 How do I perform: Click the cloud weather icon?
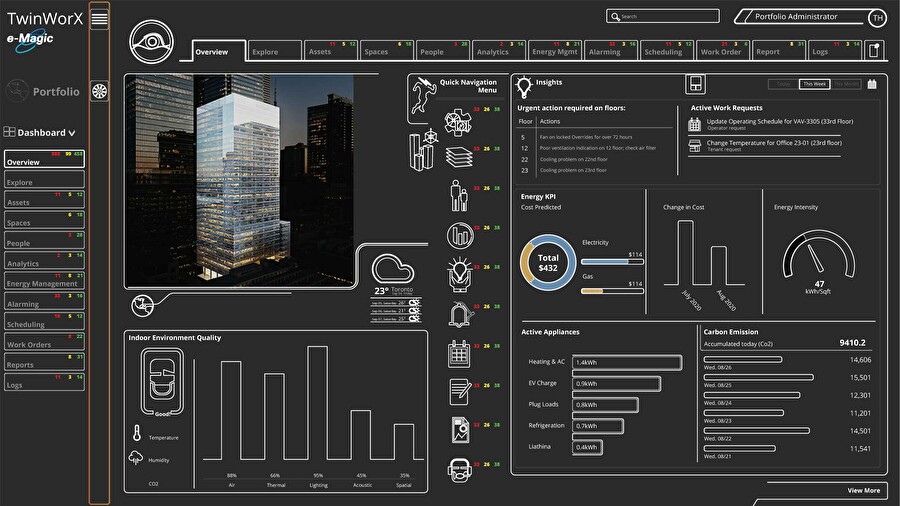[x=393, y=268]
